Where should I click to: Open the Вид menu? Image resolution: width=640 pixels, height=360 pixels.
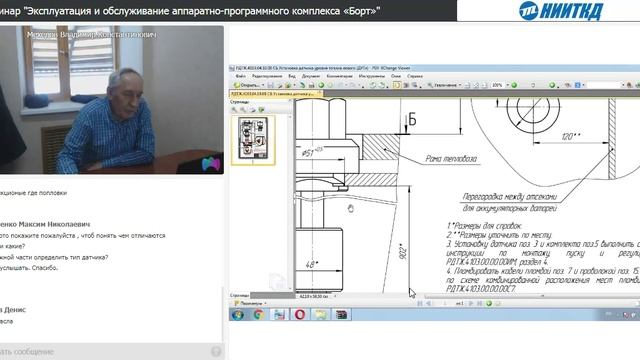pyautogui.click(x=292, y=76)
